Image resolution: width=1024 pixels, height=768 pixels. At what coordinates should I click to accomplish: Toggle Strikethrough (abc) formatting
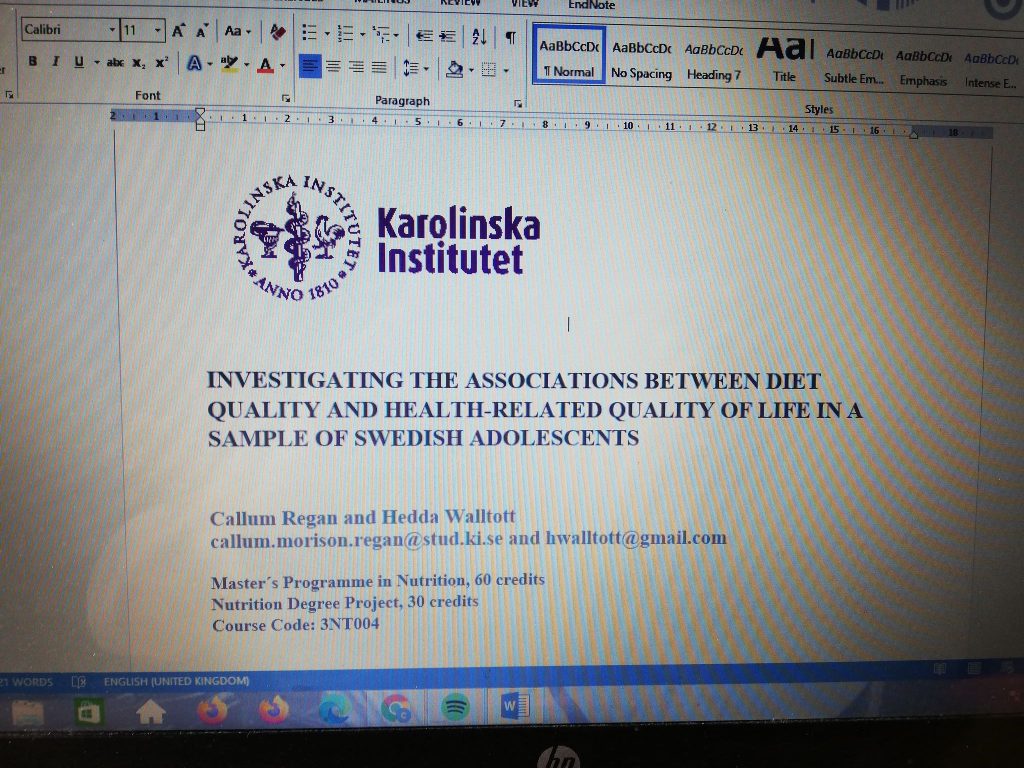tap(115, 63)
